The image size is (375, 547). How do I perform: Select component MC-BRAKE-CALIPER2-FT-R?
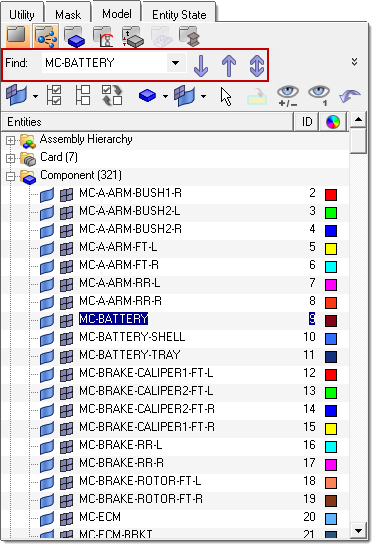coord(147,409)
